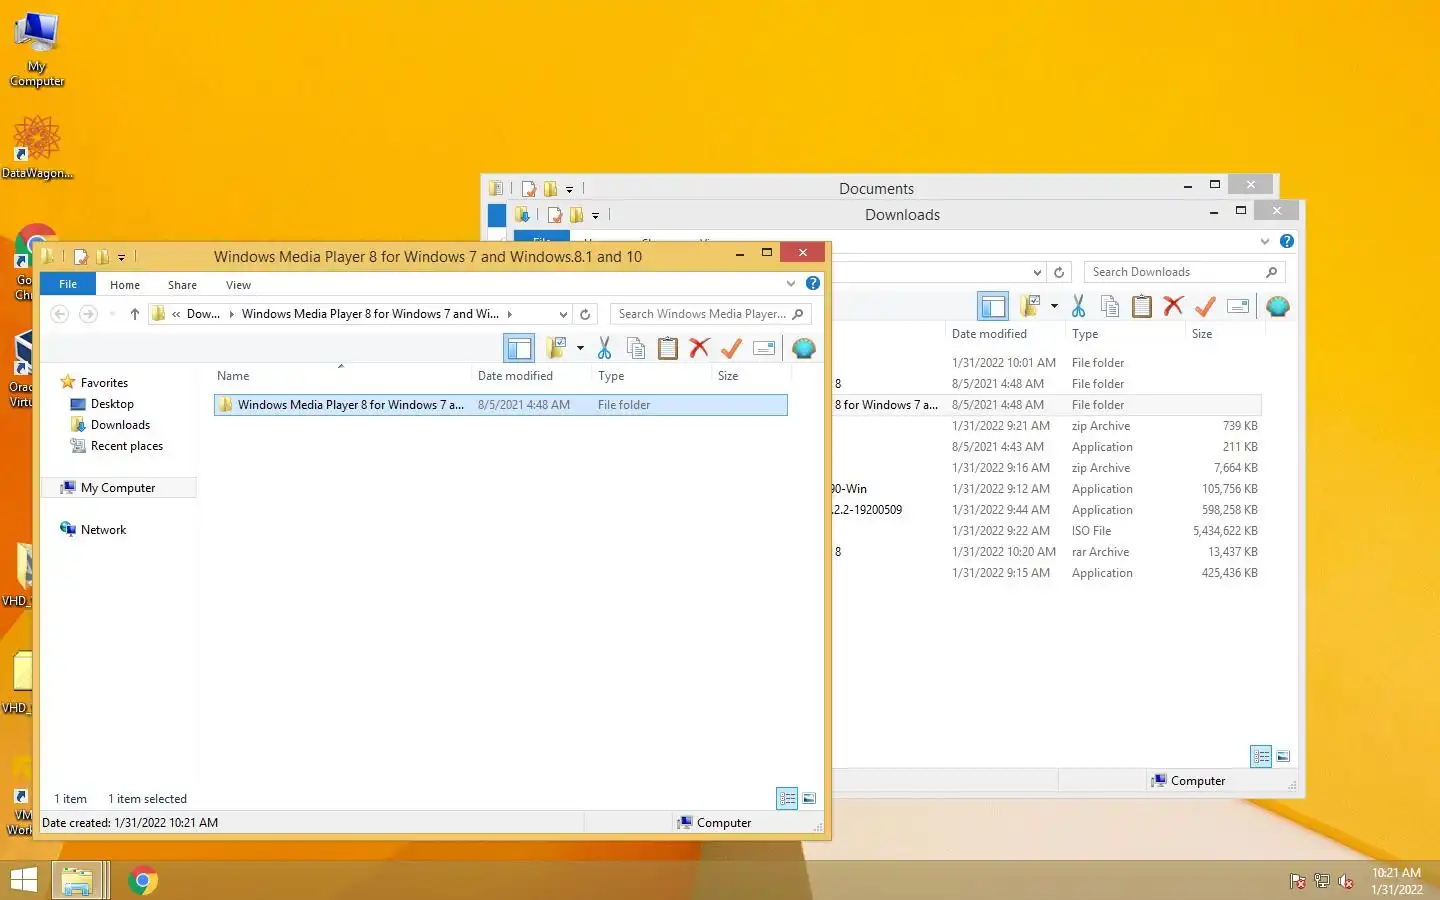
Task: Click New folder quick access icon in Documents title bar
Action: pyautogui.click(x=550, y=188)
